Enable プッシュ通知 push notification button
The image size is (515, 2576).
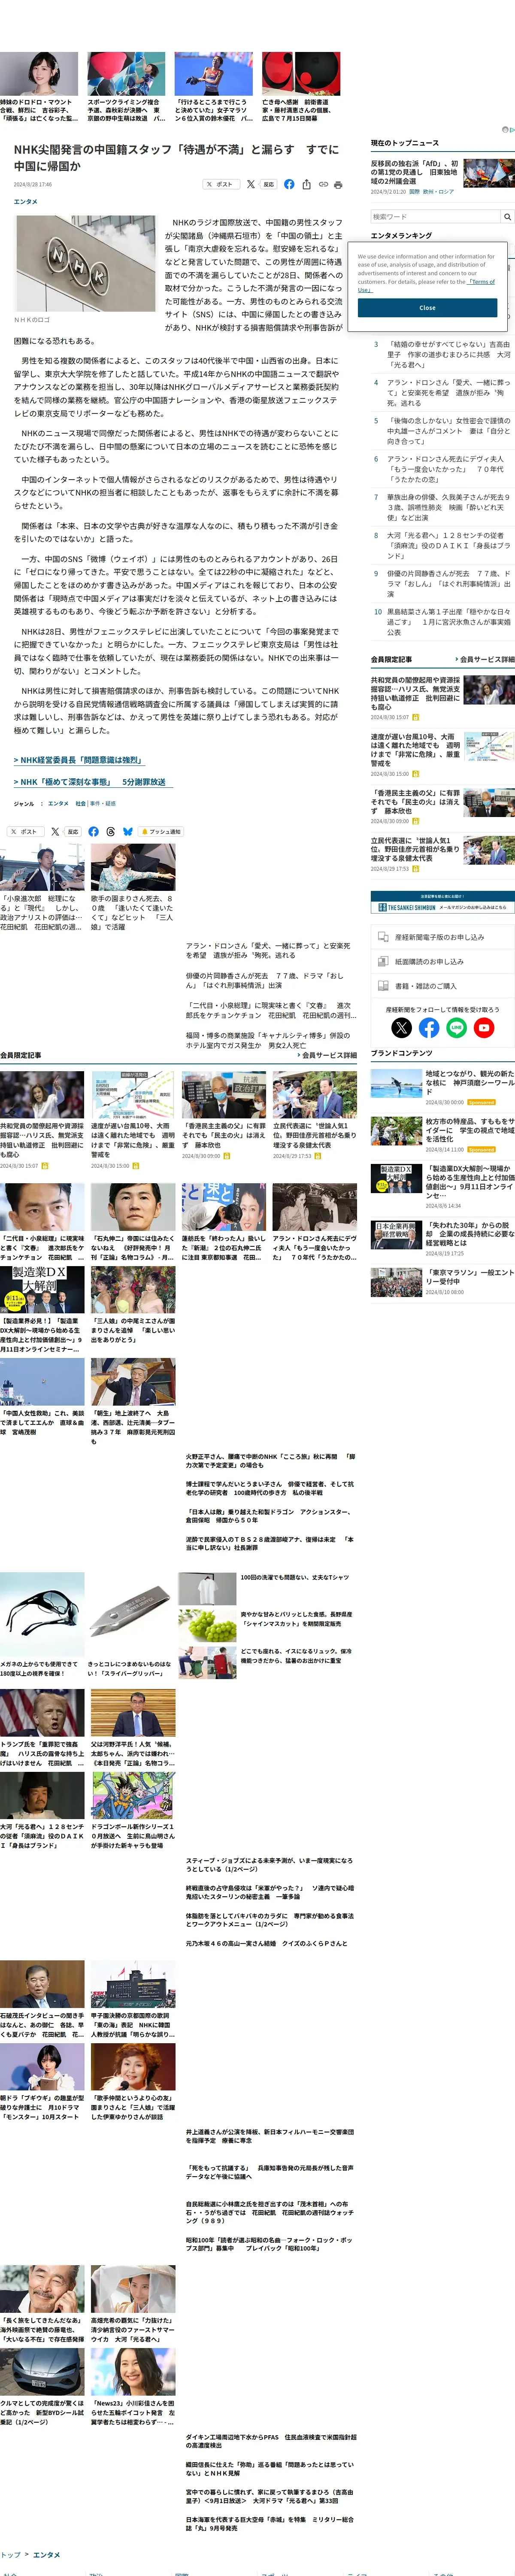pos(162,831)
